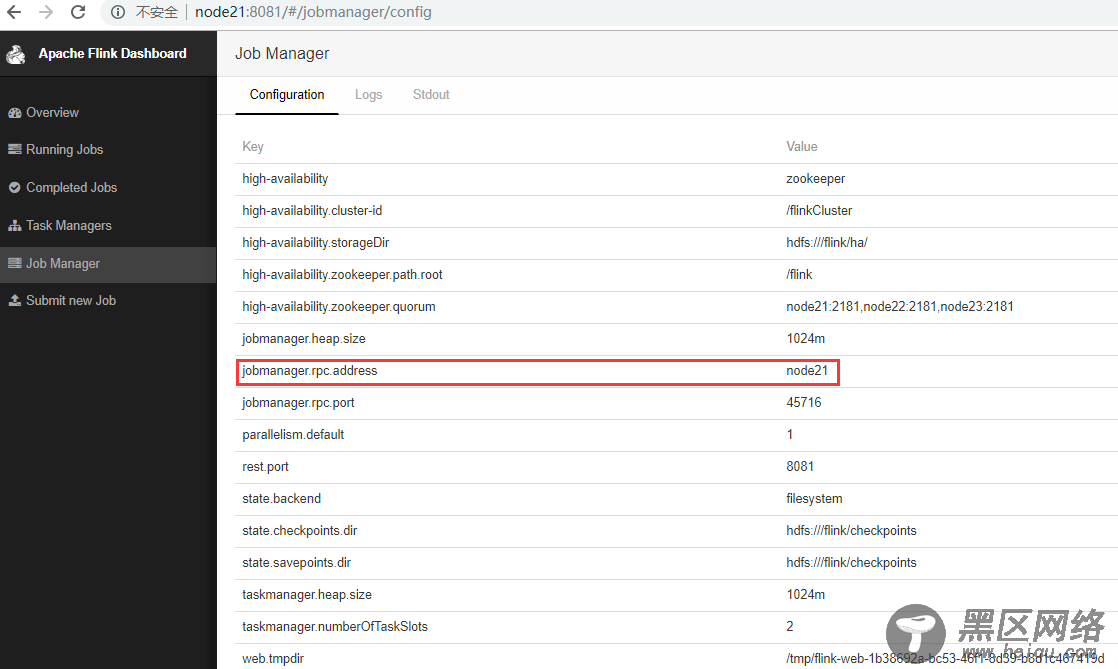Click taskmanager.numberOfTaskSlots value 2
Screen dimensions: 1118x669
point(790,627)
